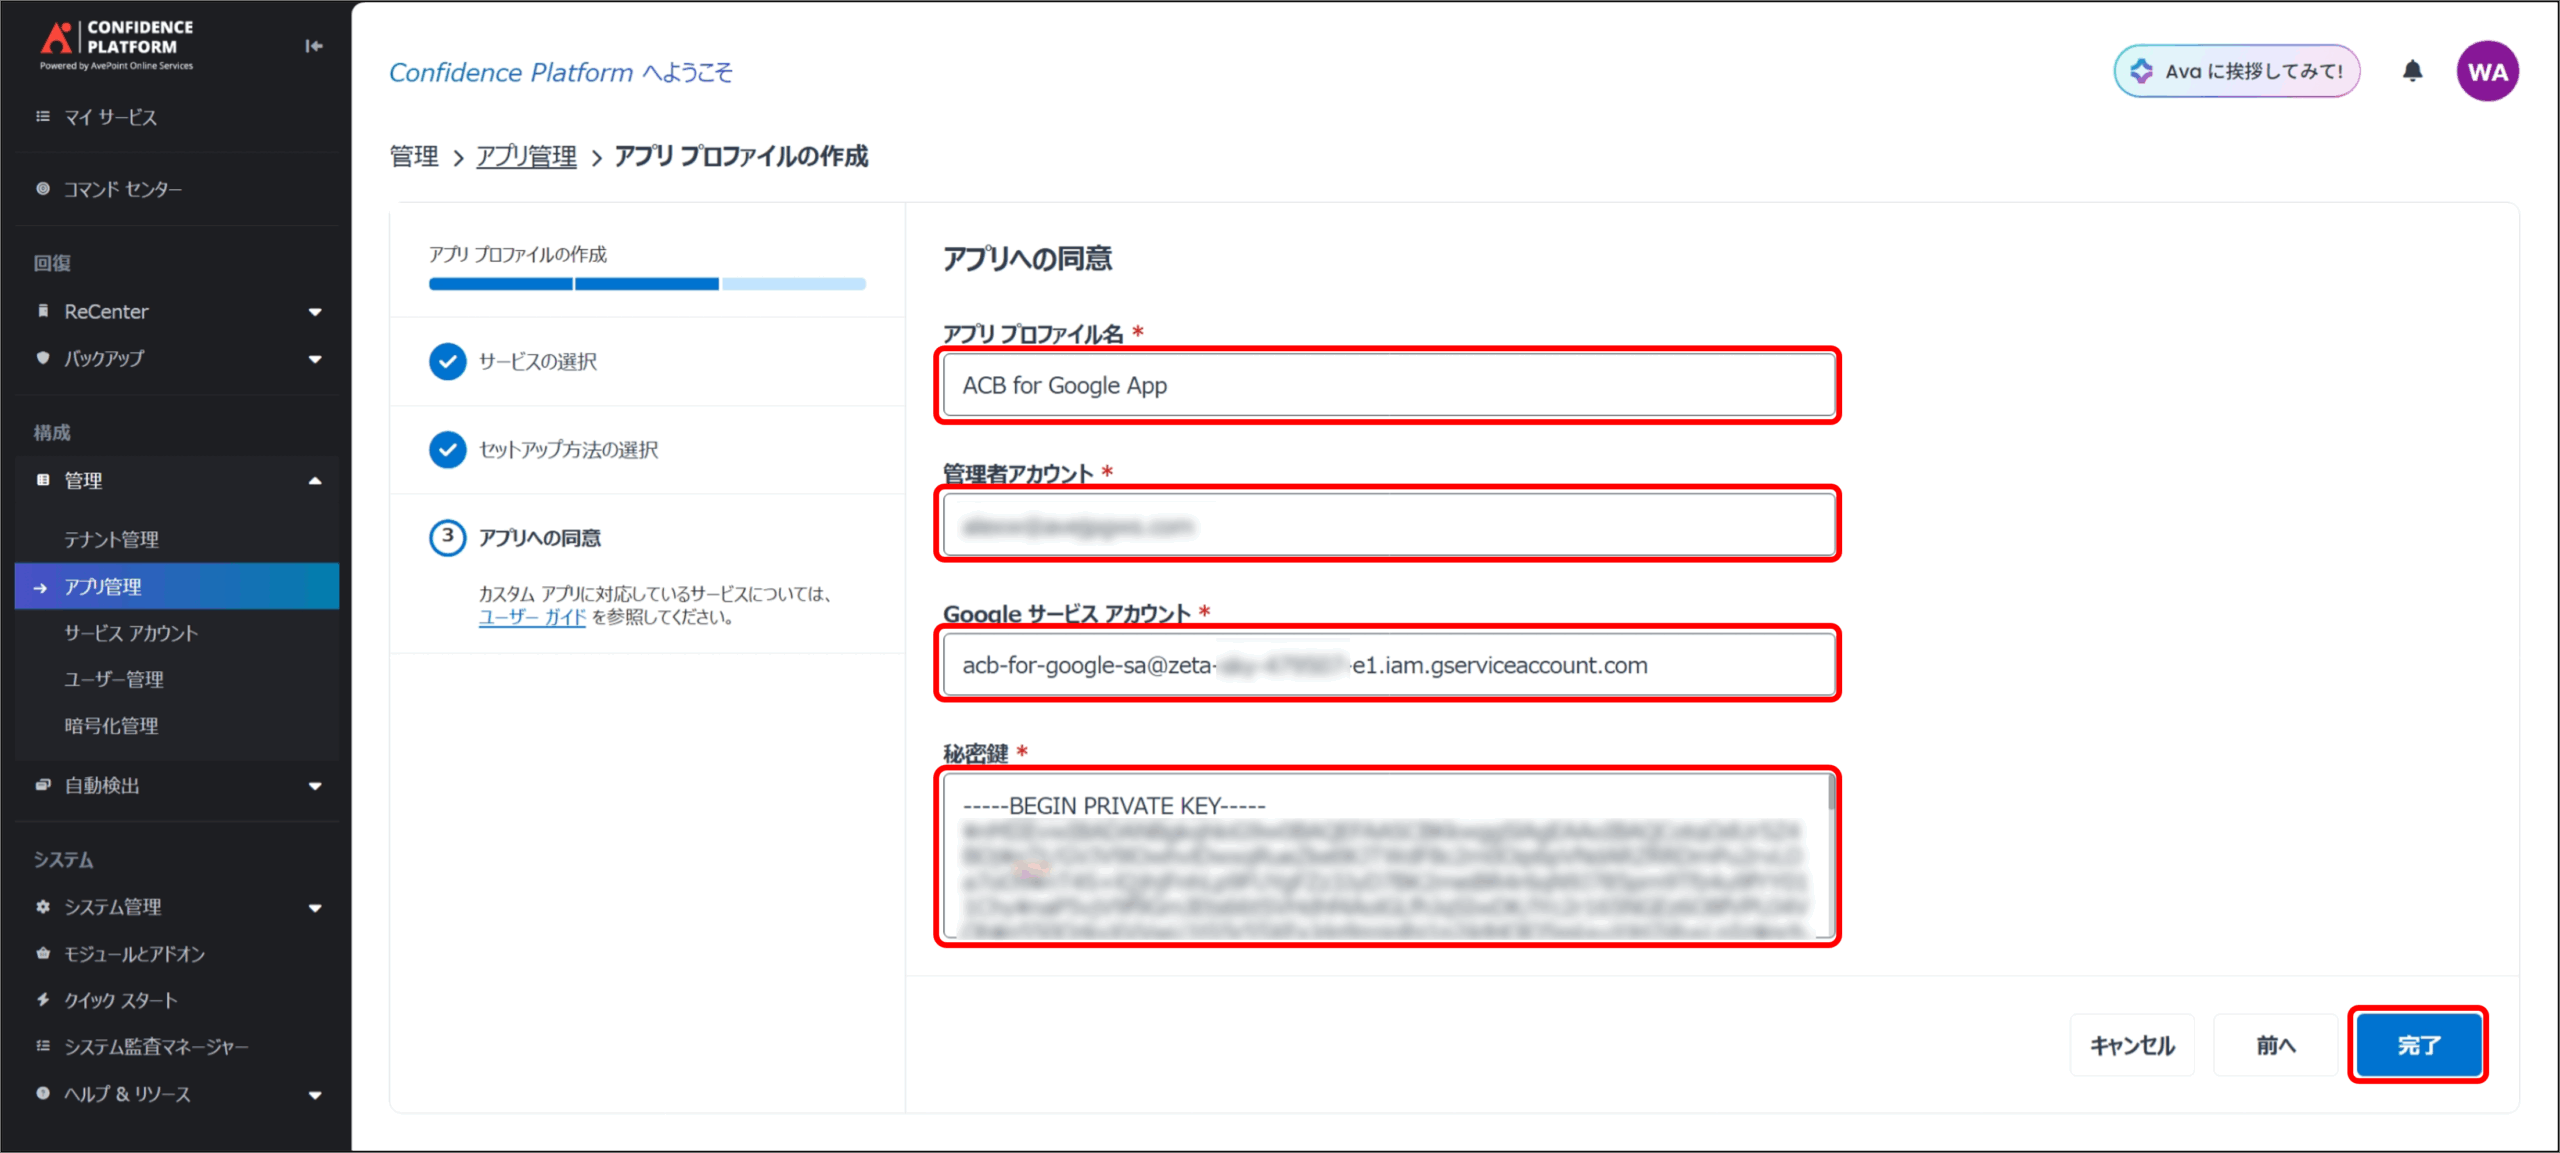Screen dimensions: 2560x1153
Task: Click the セットアップ方法の選択 step checkmark
Action: pyautogui.click(x=447, y=449)
